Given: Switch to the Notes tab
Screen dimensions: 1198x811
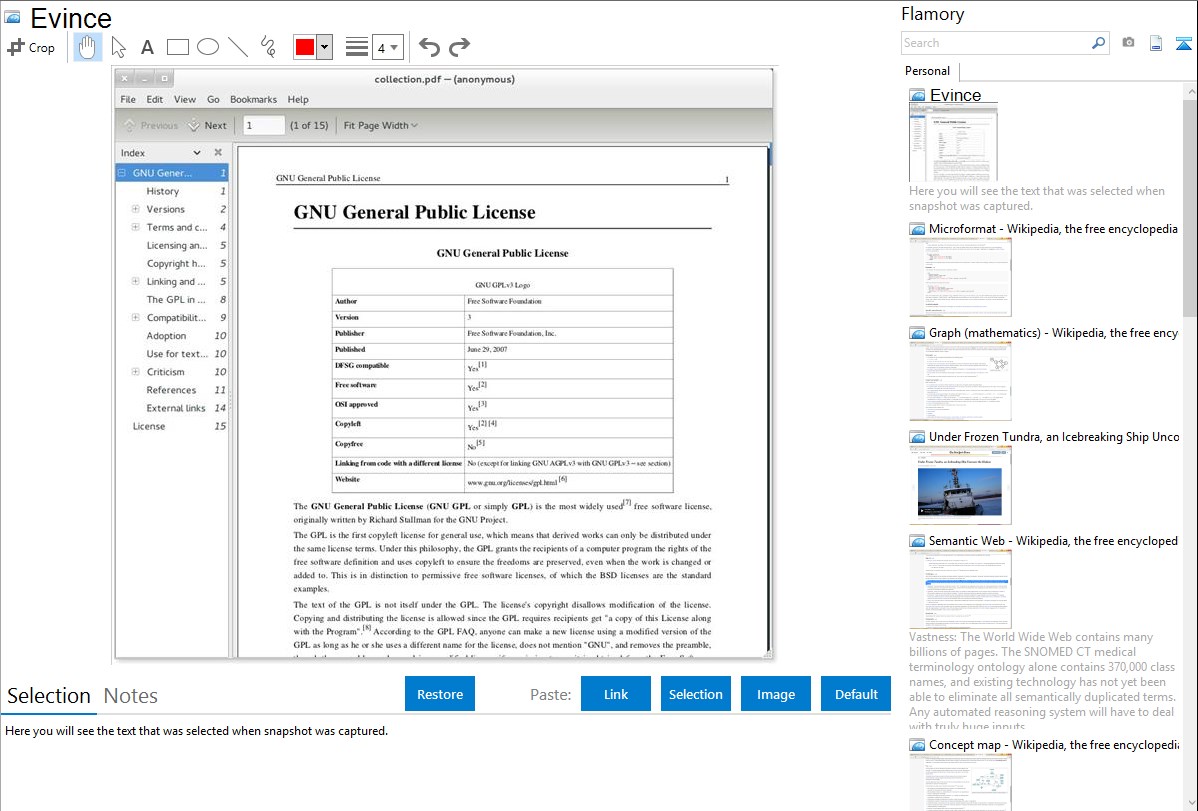Looking at the screenshot, I should (131, 696).
